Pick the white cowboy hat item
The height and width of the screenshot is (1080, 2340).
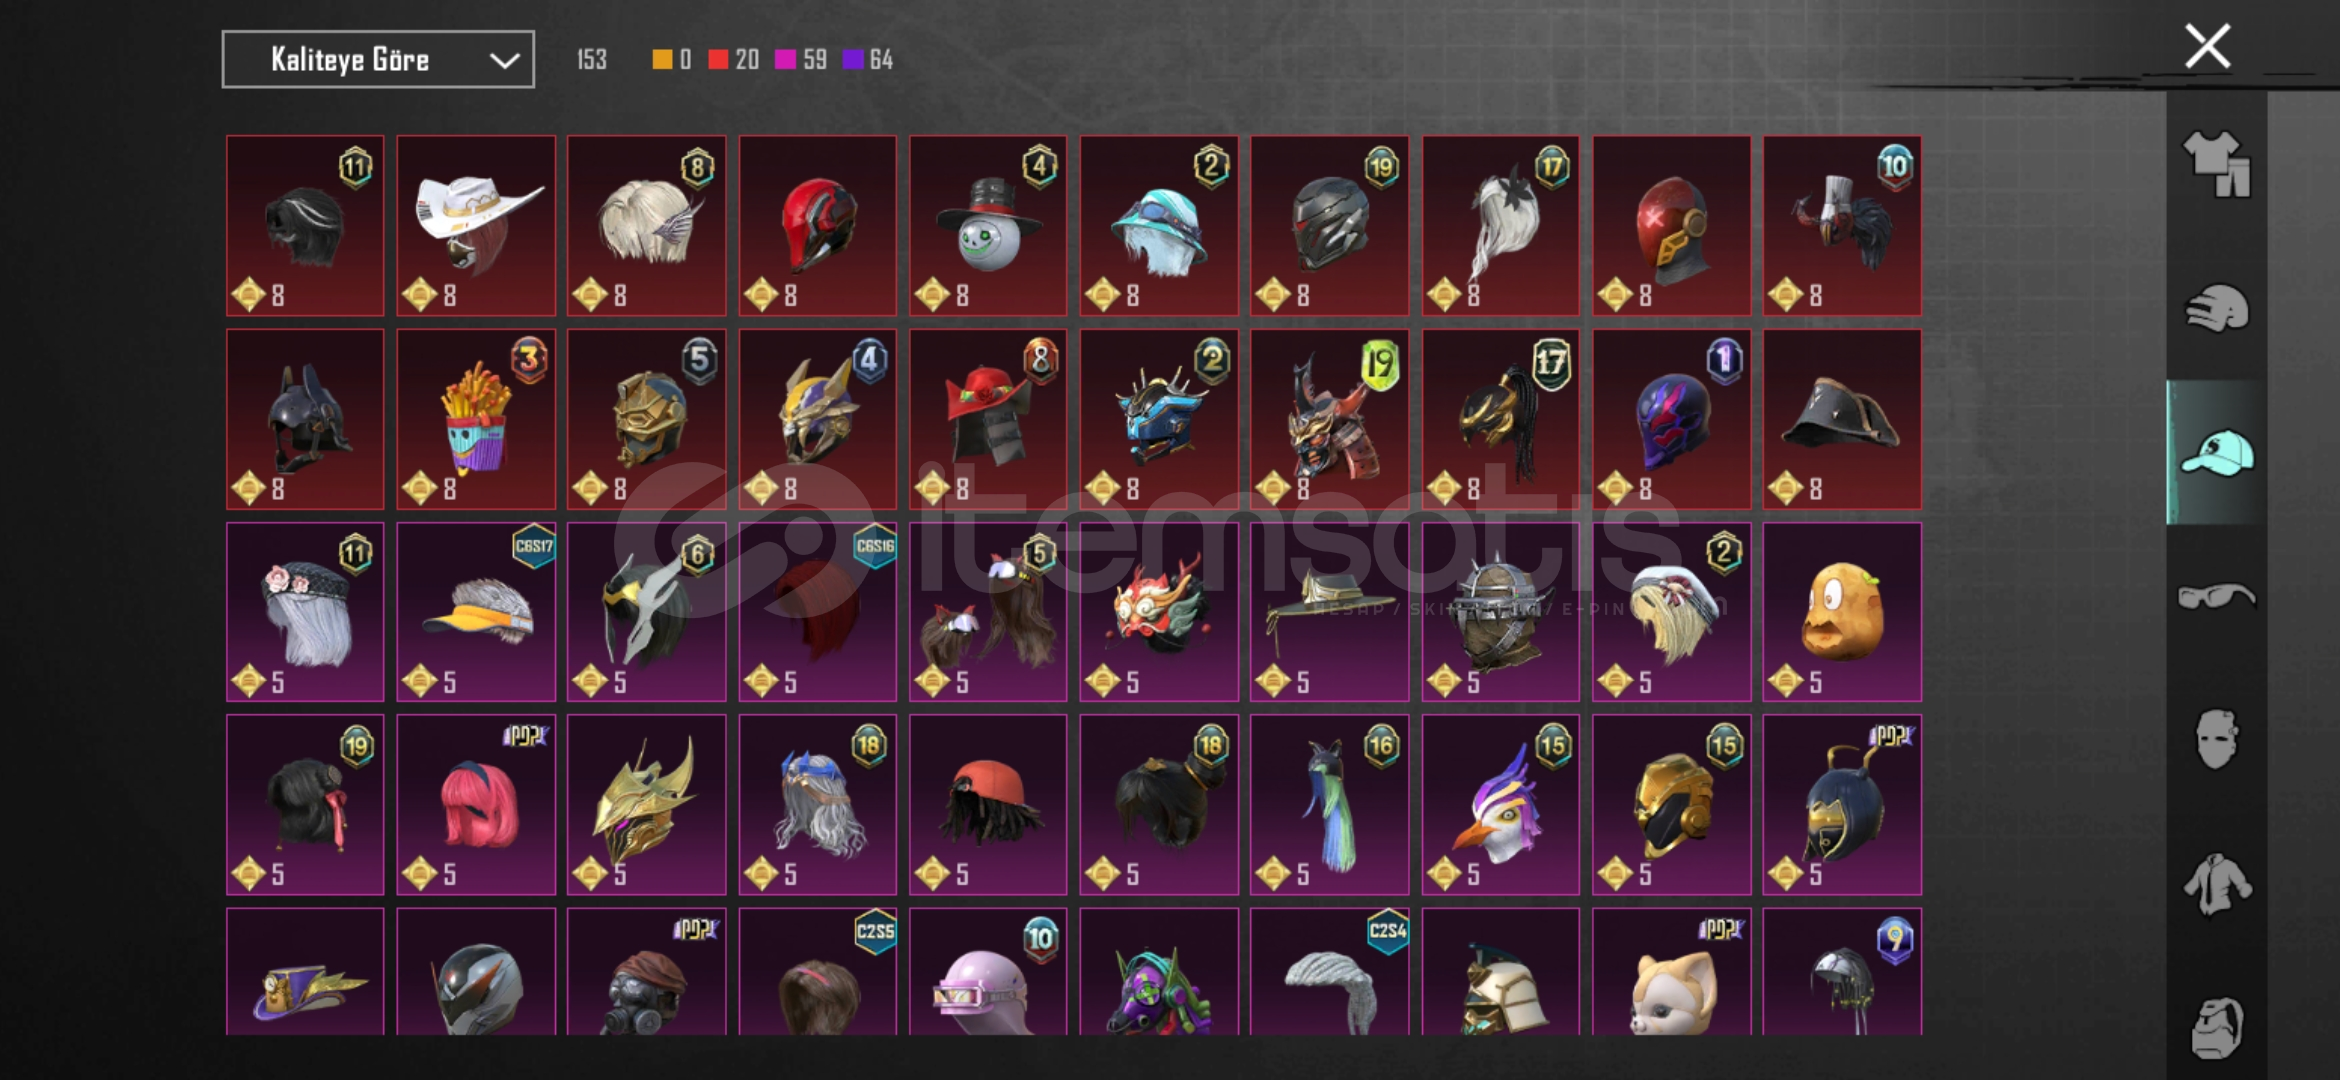click(x=476, y=226)
